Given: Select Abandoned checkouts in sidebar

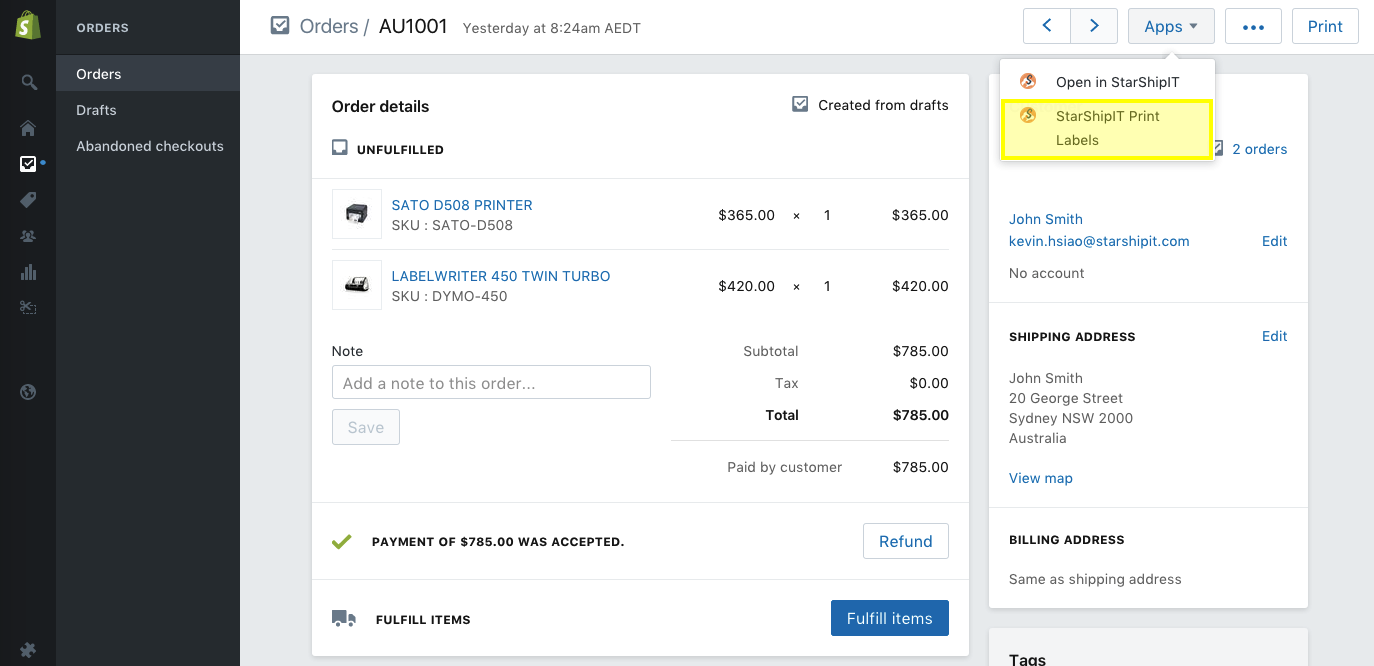Looking at the screenshot, I should [x=148, y=146].
